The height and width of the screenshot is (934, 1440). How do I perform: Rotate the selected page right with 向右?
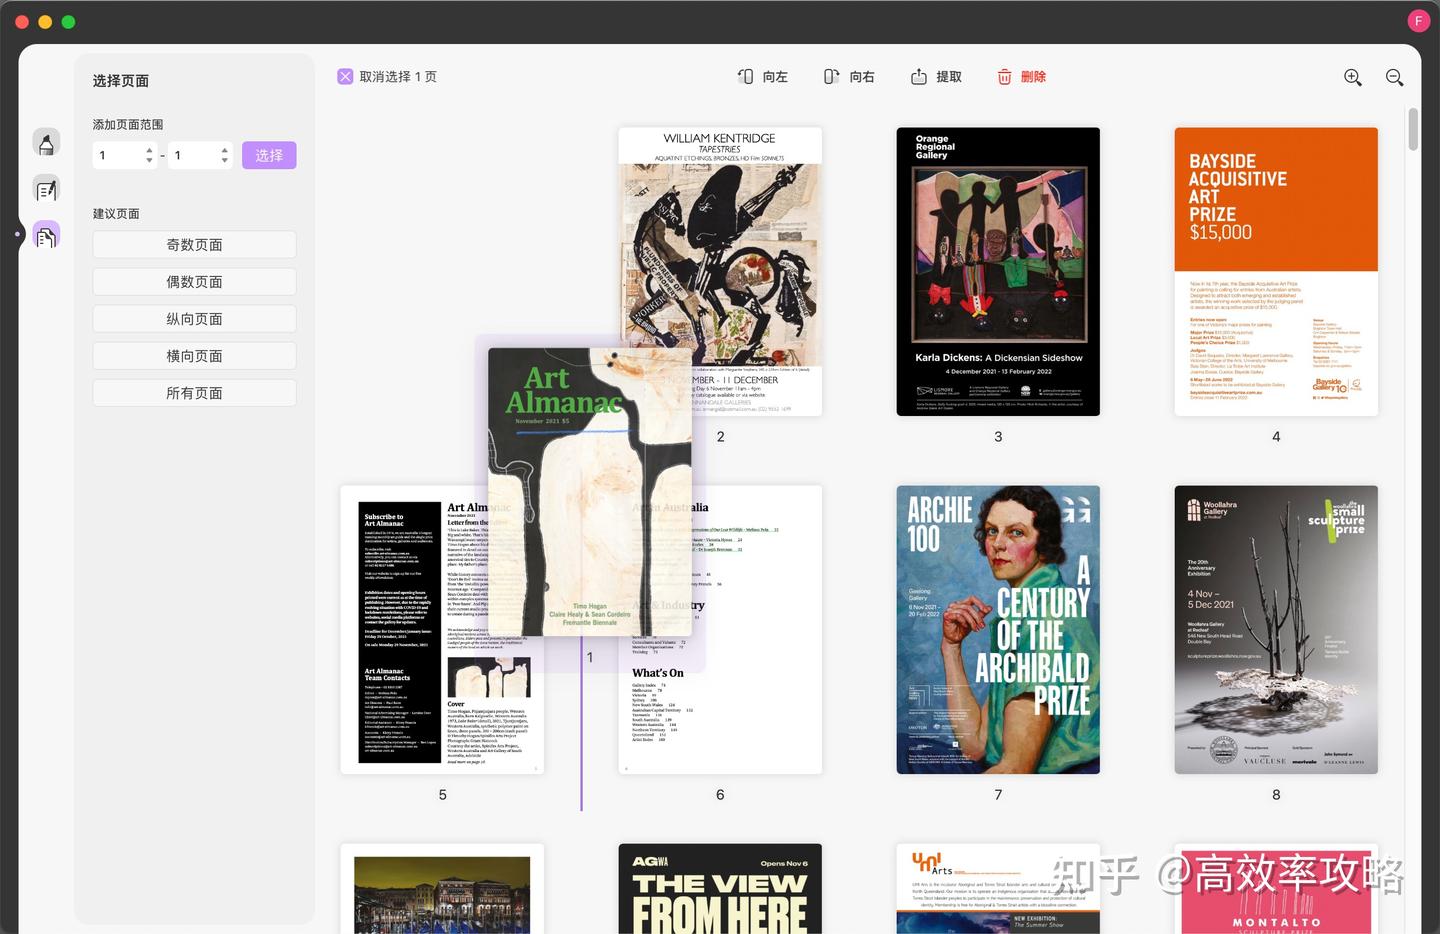[848, 76]
